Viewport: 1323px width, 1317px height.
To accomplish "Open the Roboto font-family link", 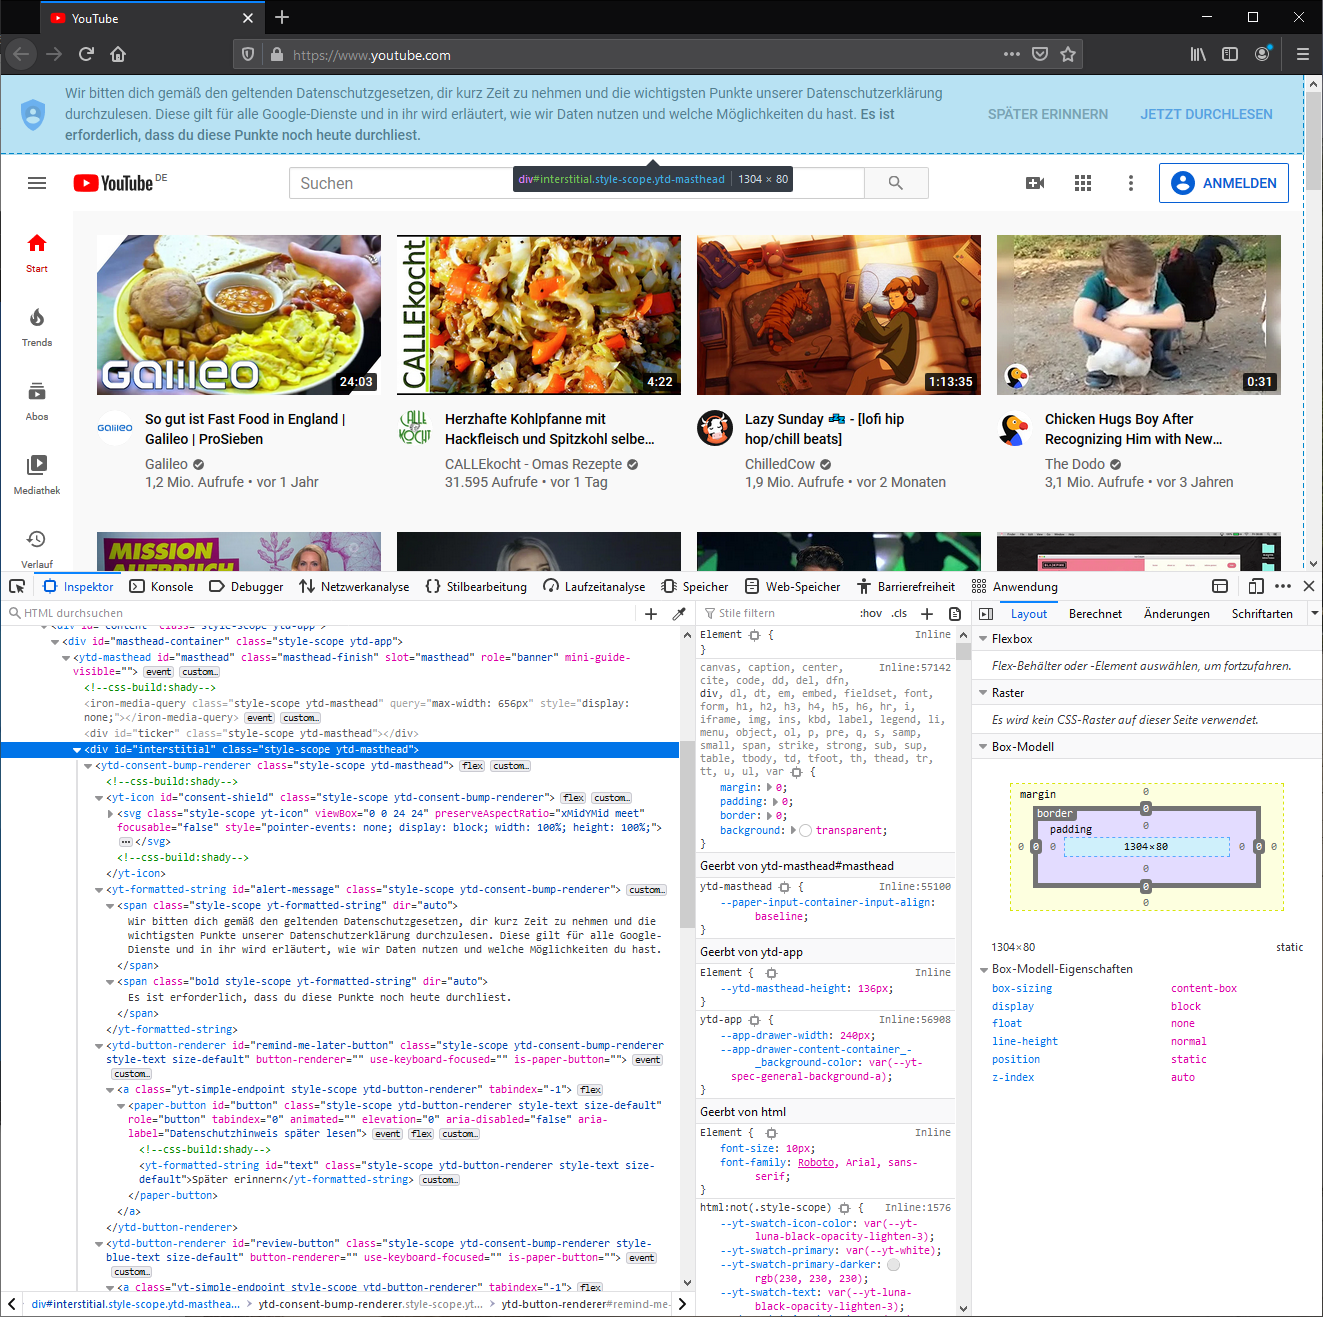I will [x=816, y=1162].
